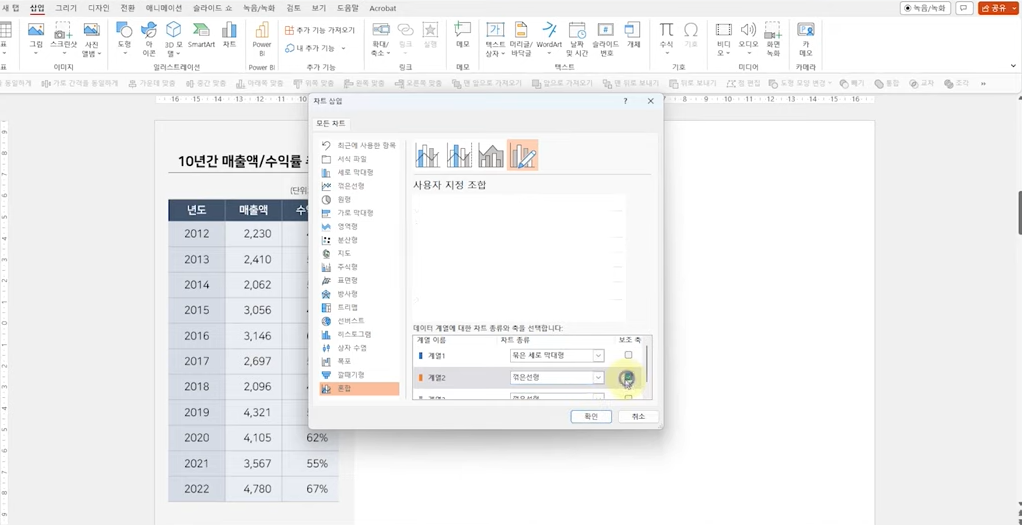Open the 검토 ribbon tab
Screen dimensions: 1022x525
293,8
